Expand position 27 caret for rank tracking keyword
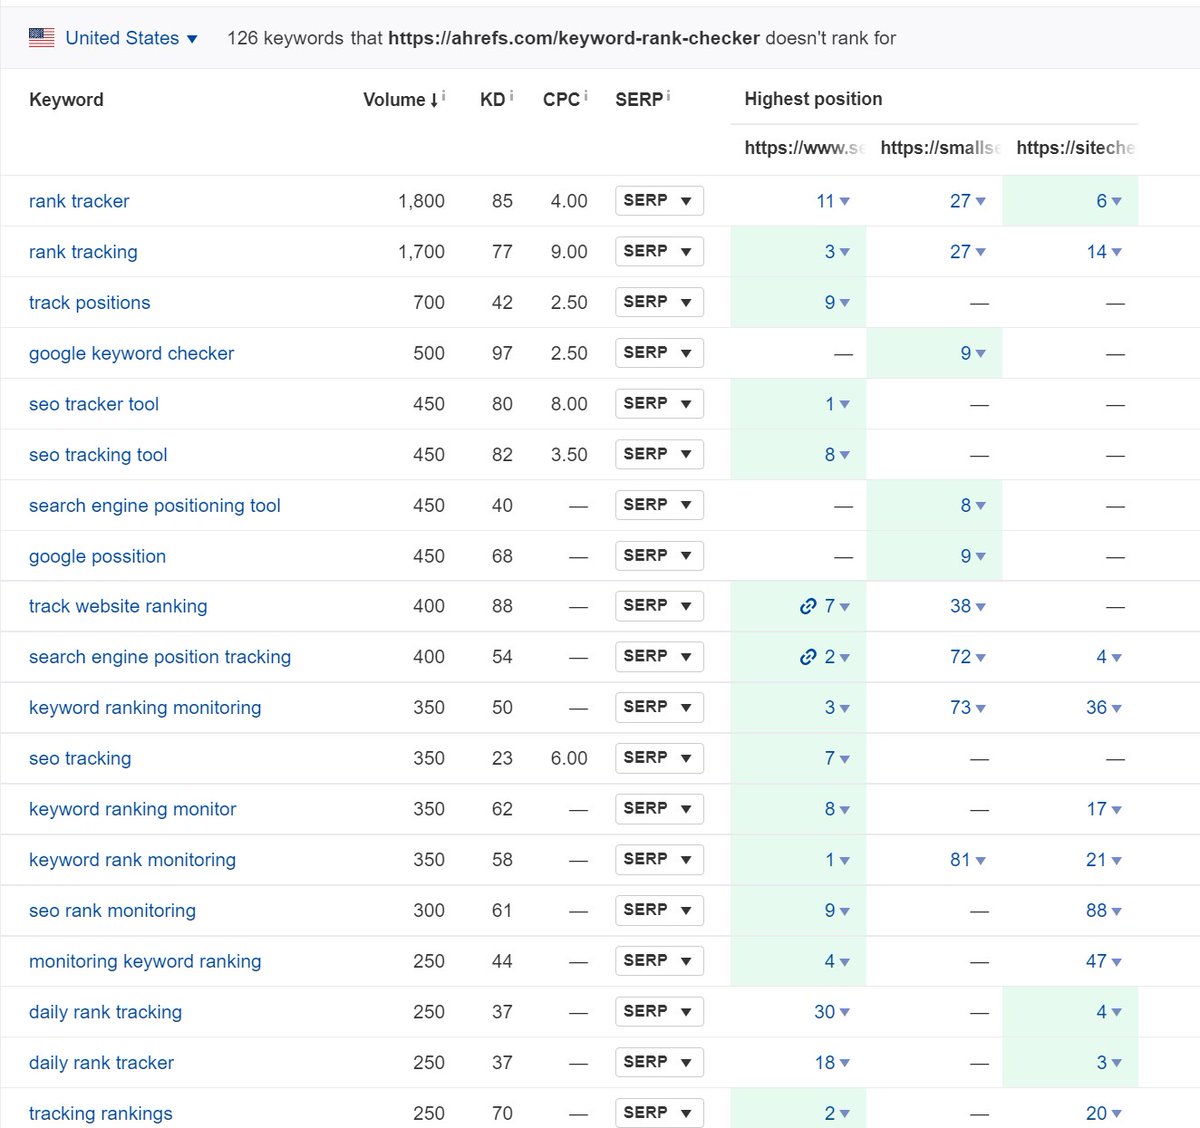The height and width of the screenshot is (1128, 1200). [x=981, y=251]
